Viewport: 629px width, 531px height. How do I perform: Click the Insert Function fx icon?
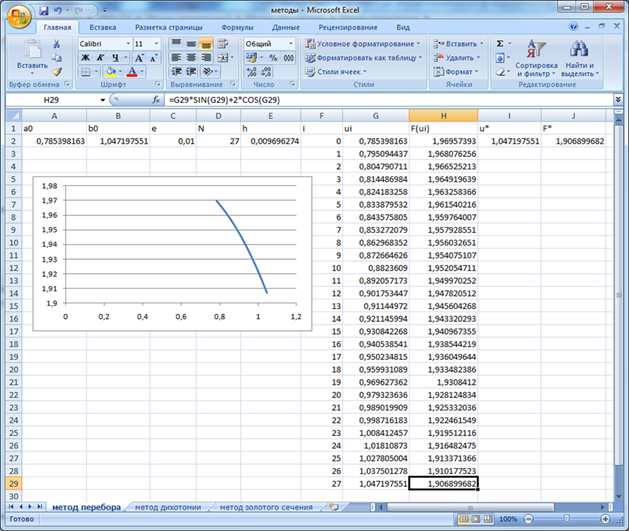coord(156,101)
